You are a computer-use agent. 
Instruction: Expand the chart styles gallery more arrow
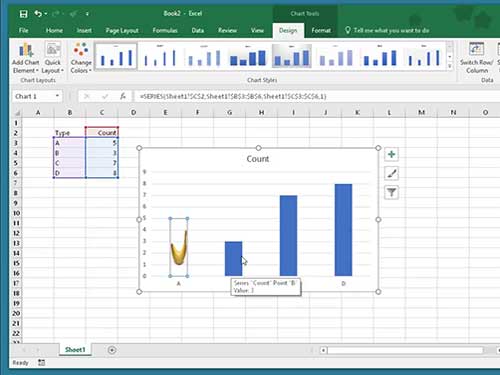(x=450, y=66)
